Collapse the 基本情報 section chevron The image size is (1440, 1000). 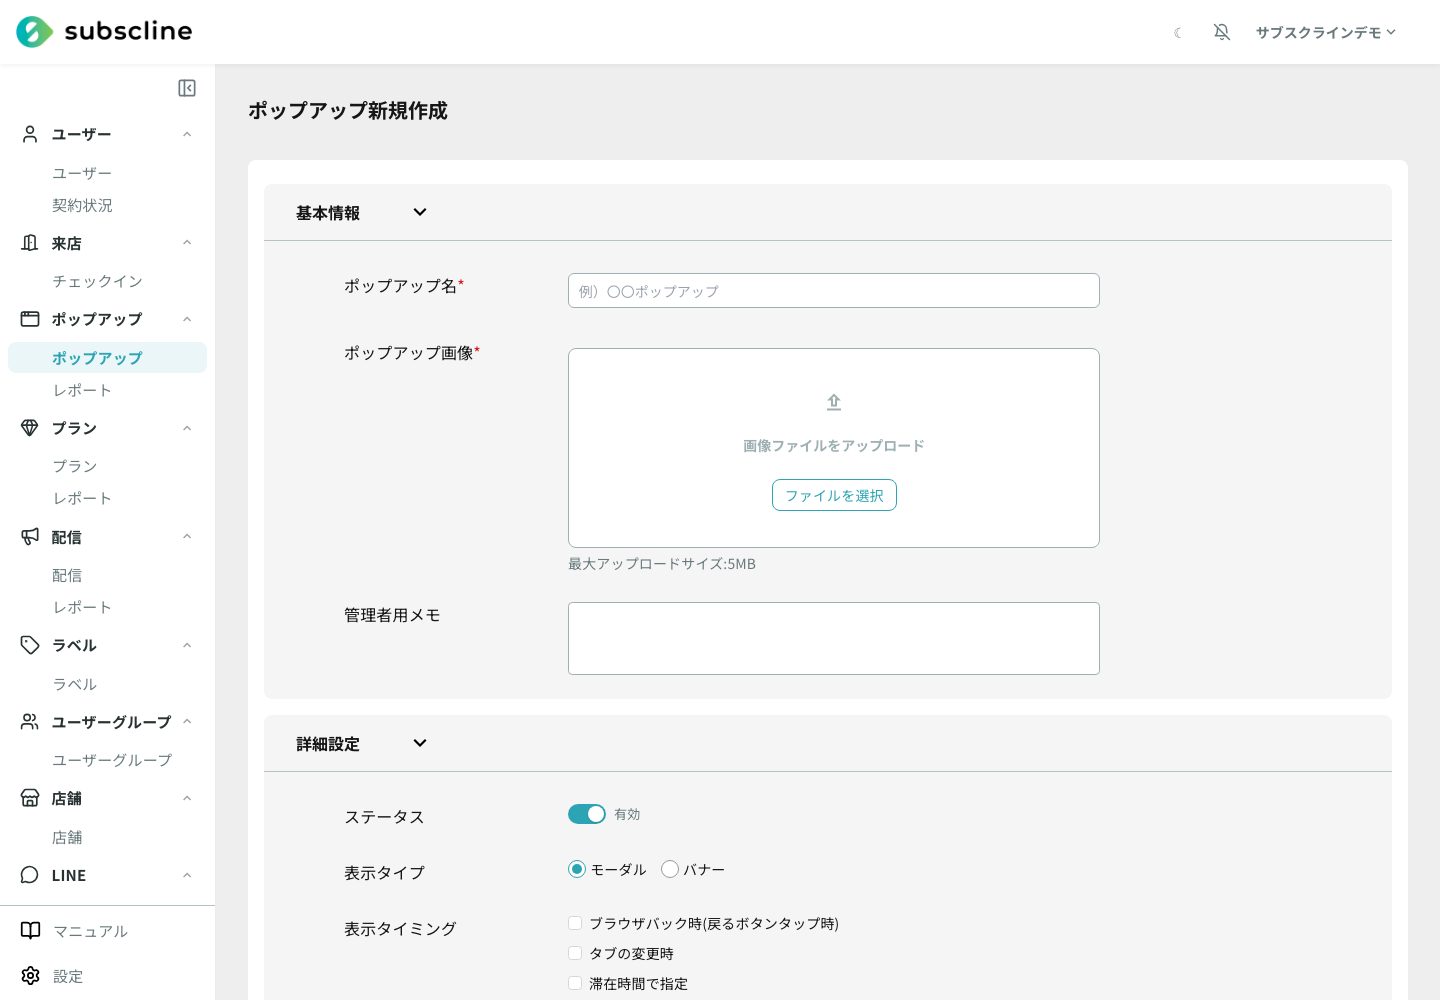click(420, 212)
